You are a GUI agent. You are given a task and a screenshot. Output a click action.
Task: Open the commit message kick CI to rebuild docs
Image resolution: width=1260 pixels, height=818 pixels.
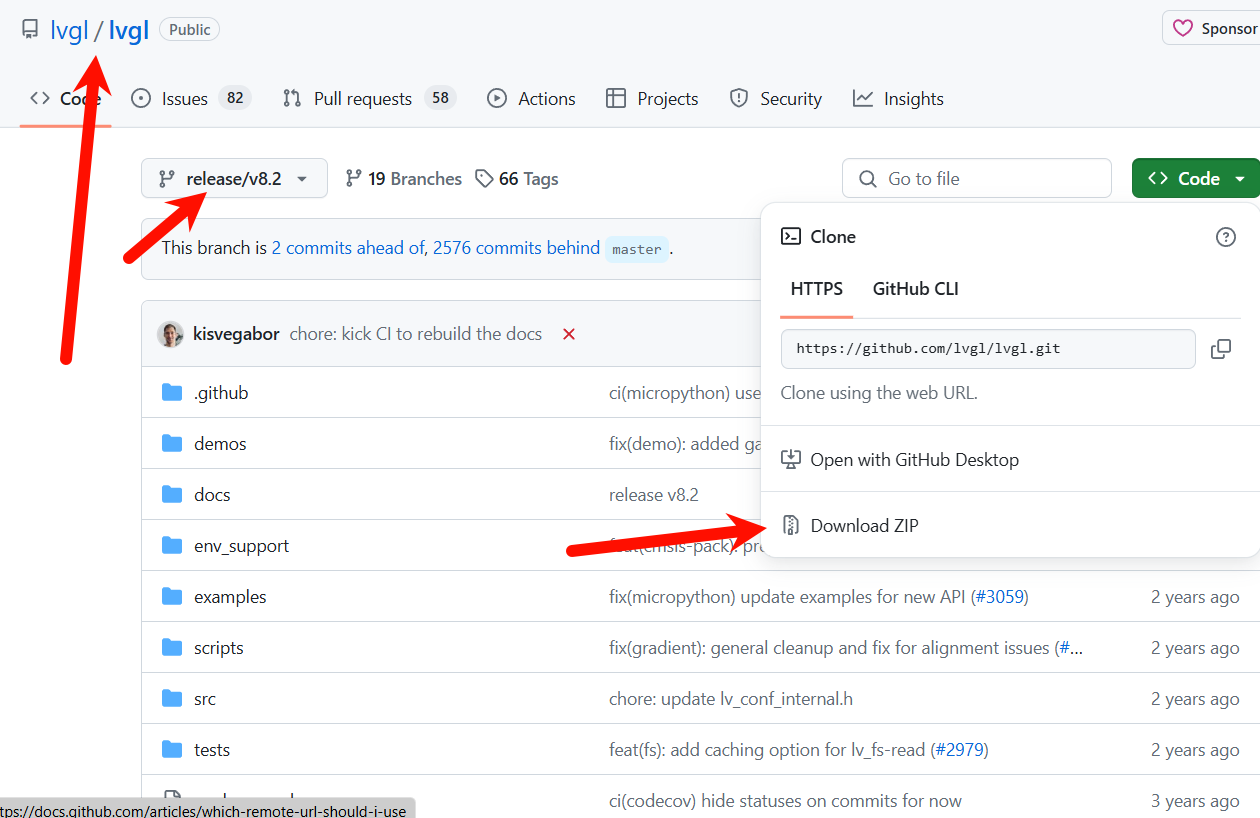point(416,334)
